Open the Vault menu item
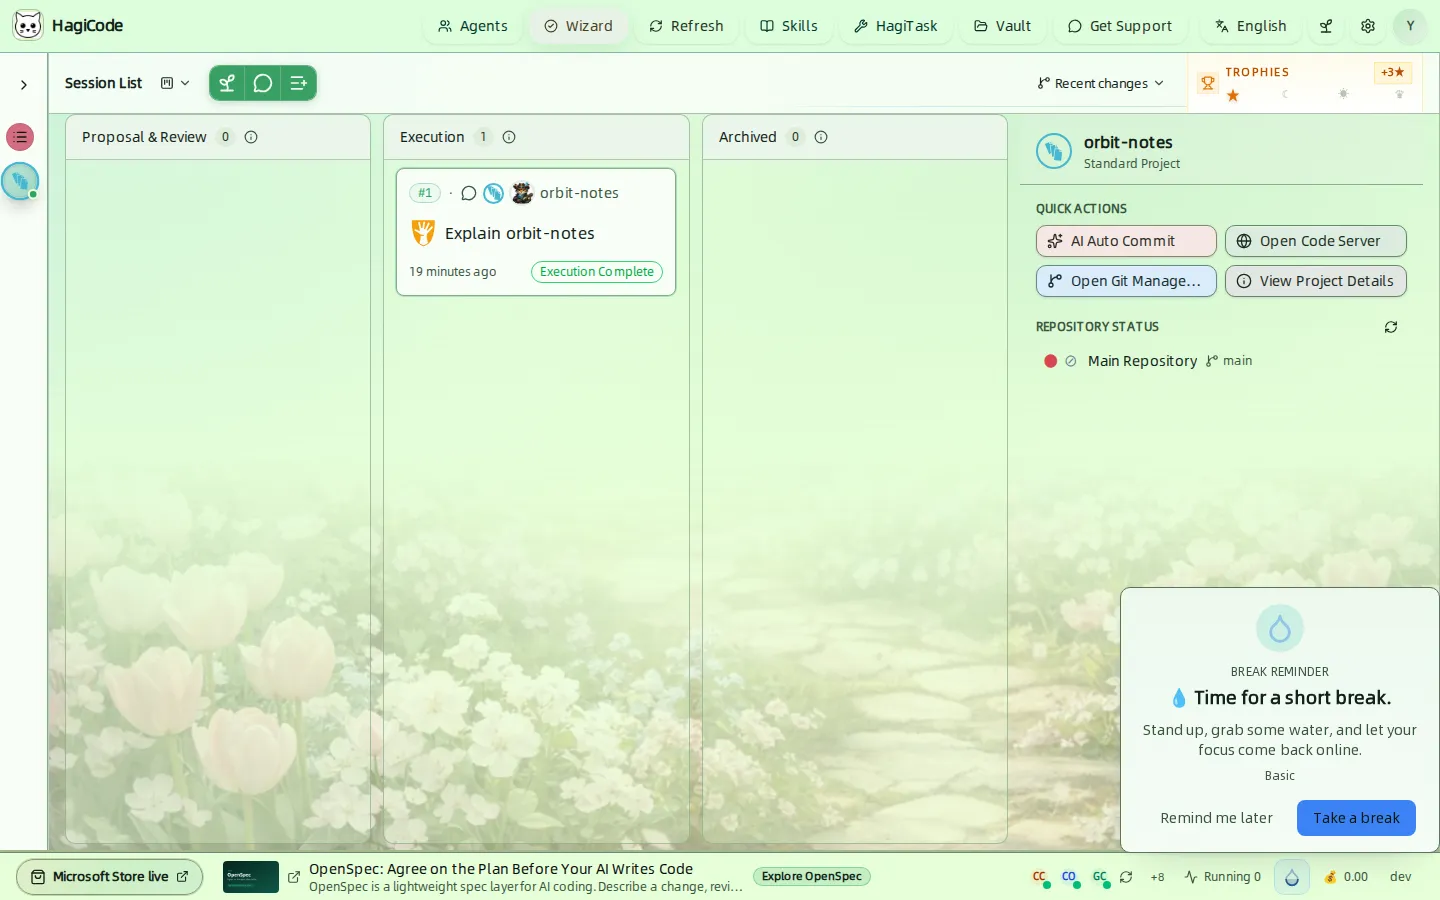1440x900 pixels. pos(1003,26)
